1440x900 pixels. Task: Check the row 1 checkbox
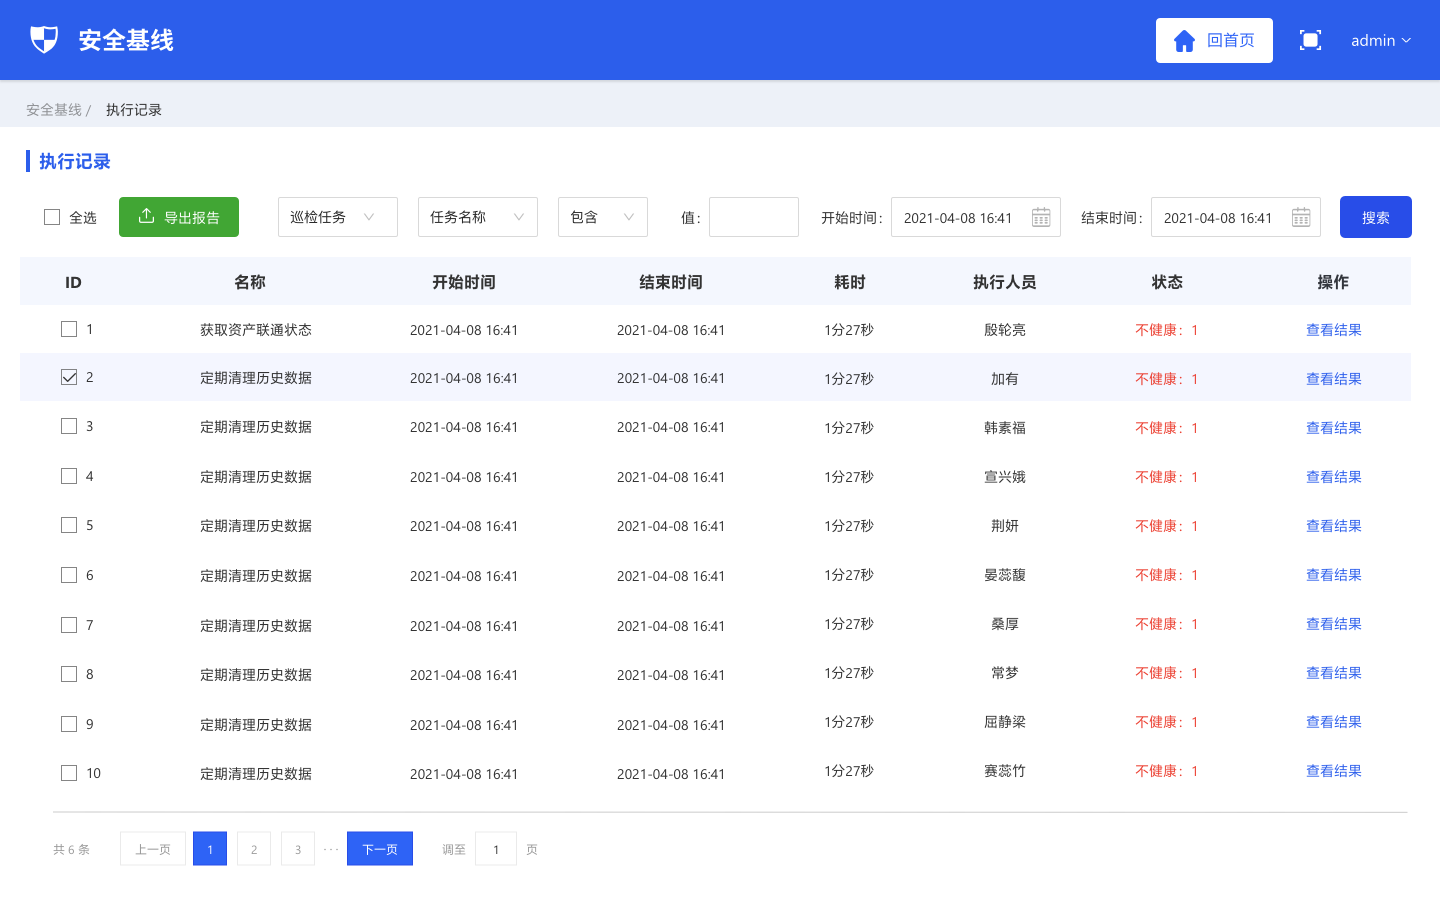coord(69,329)
